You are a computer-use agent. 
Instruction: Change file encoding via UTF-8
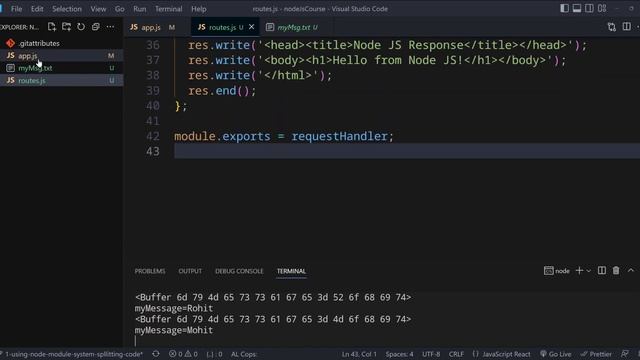coord(431,354)
